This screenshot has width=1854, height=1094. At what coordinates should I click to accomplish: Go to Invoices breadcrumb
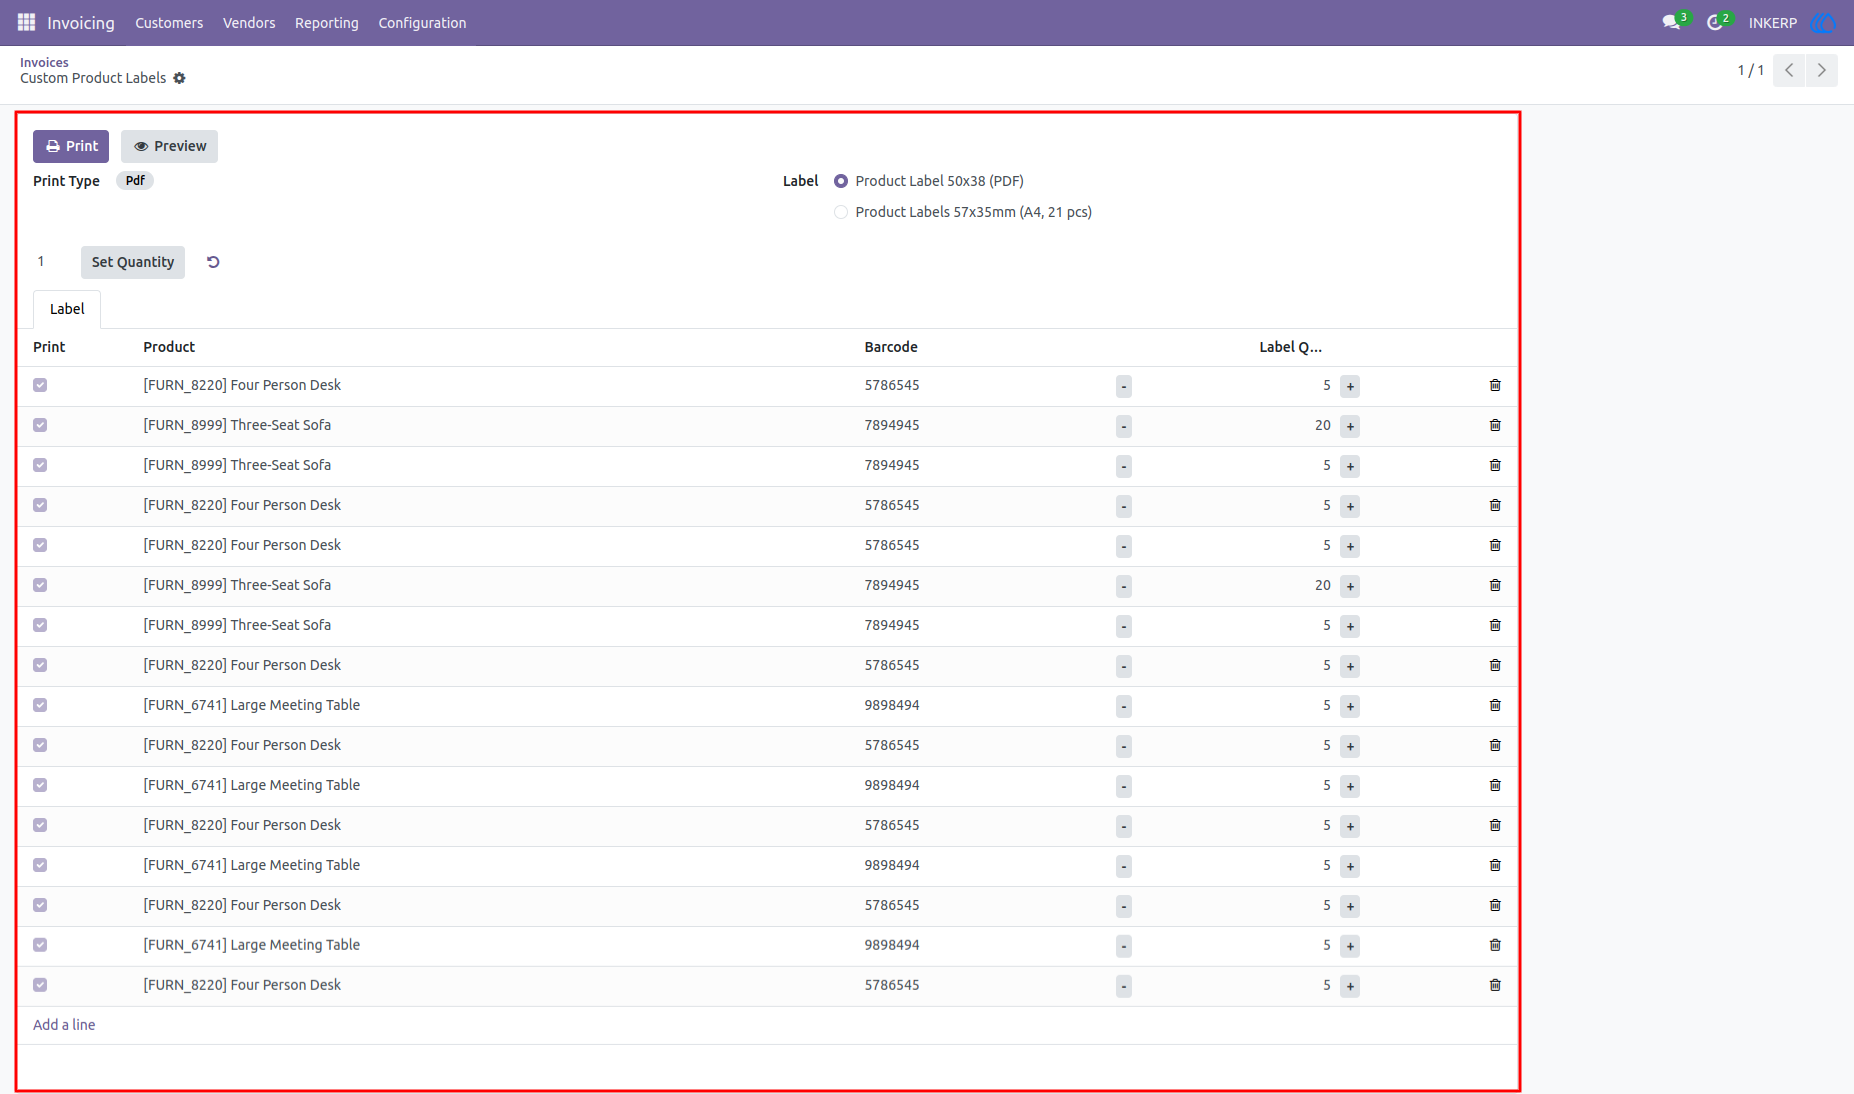44,62
